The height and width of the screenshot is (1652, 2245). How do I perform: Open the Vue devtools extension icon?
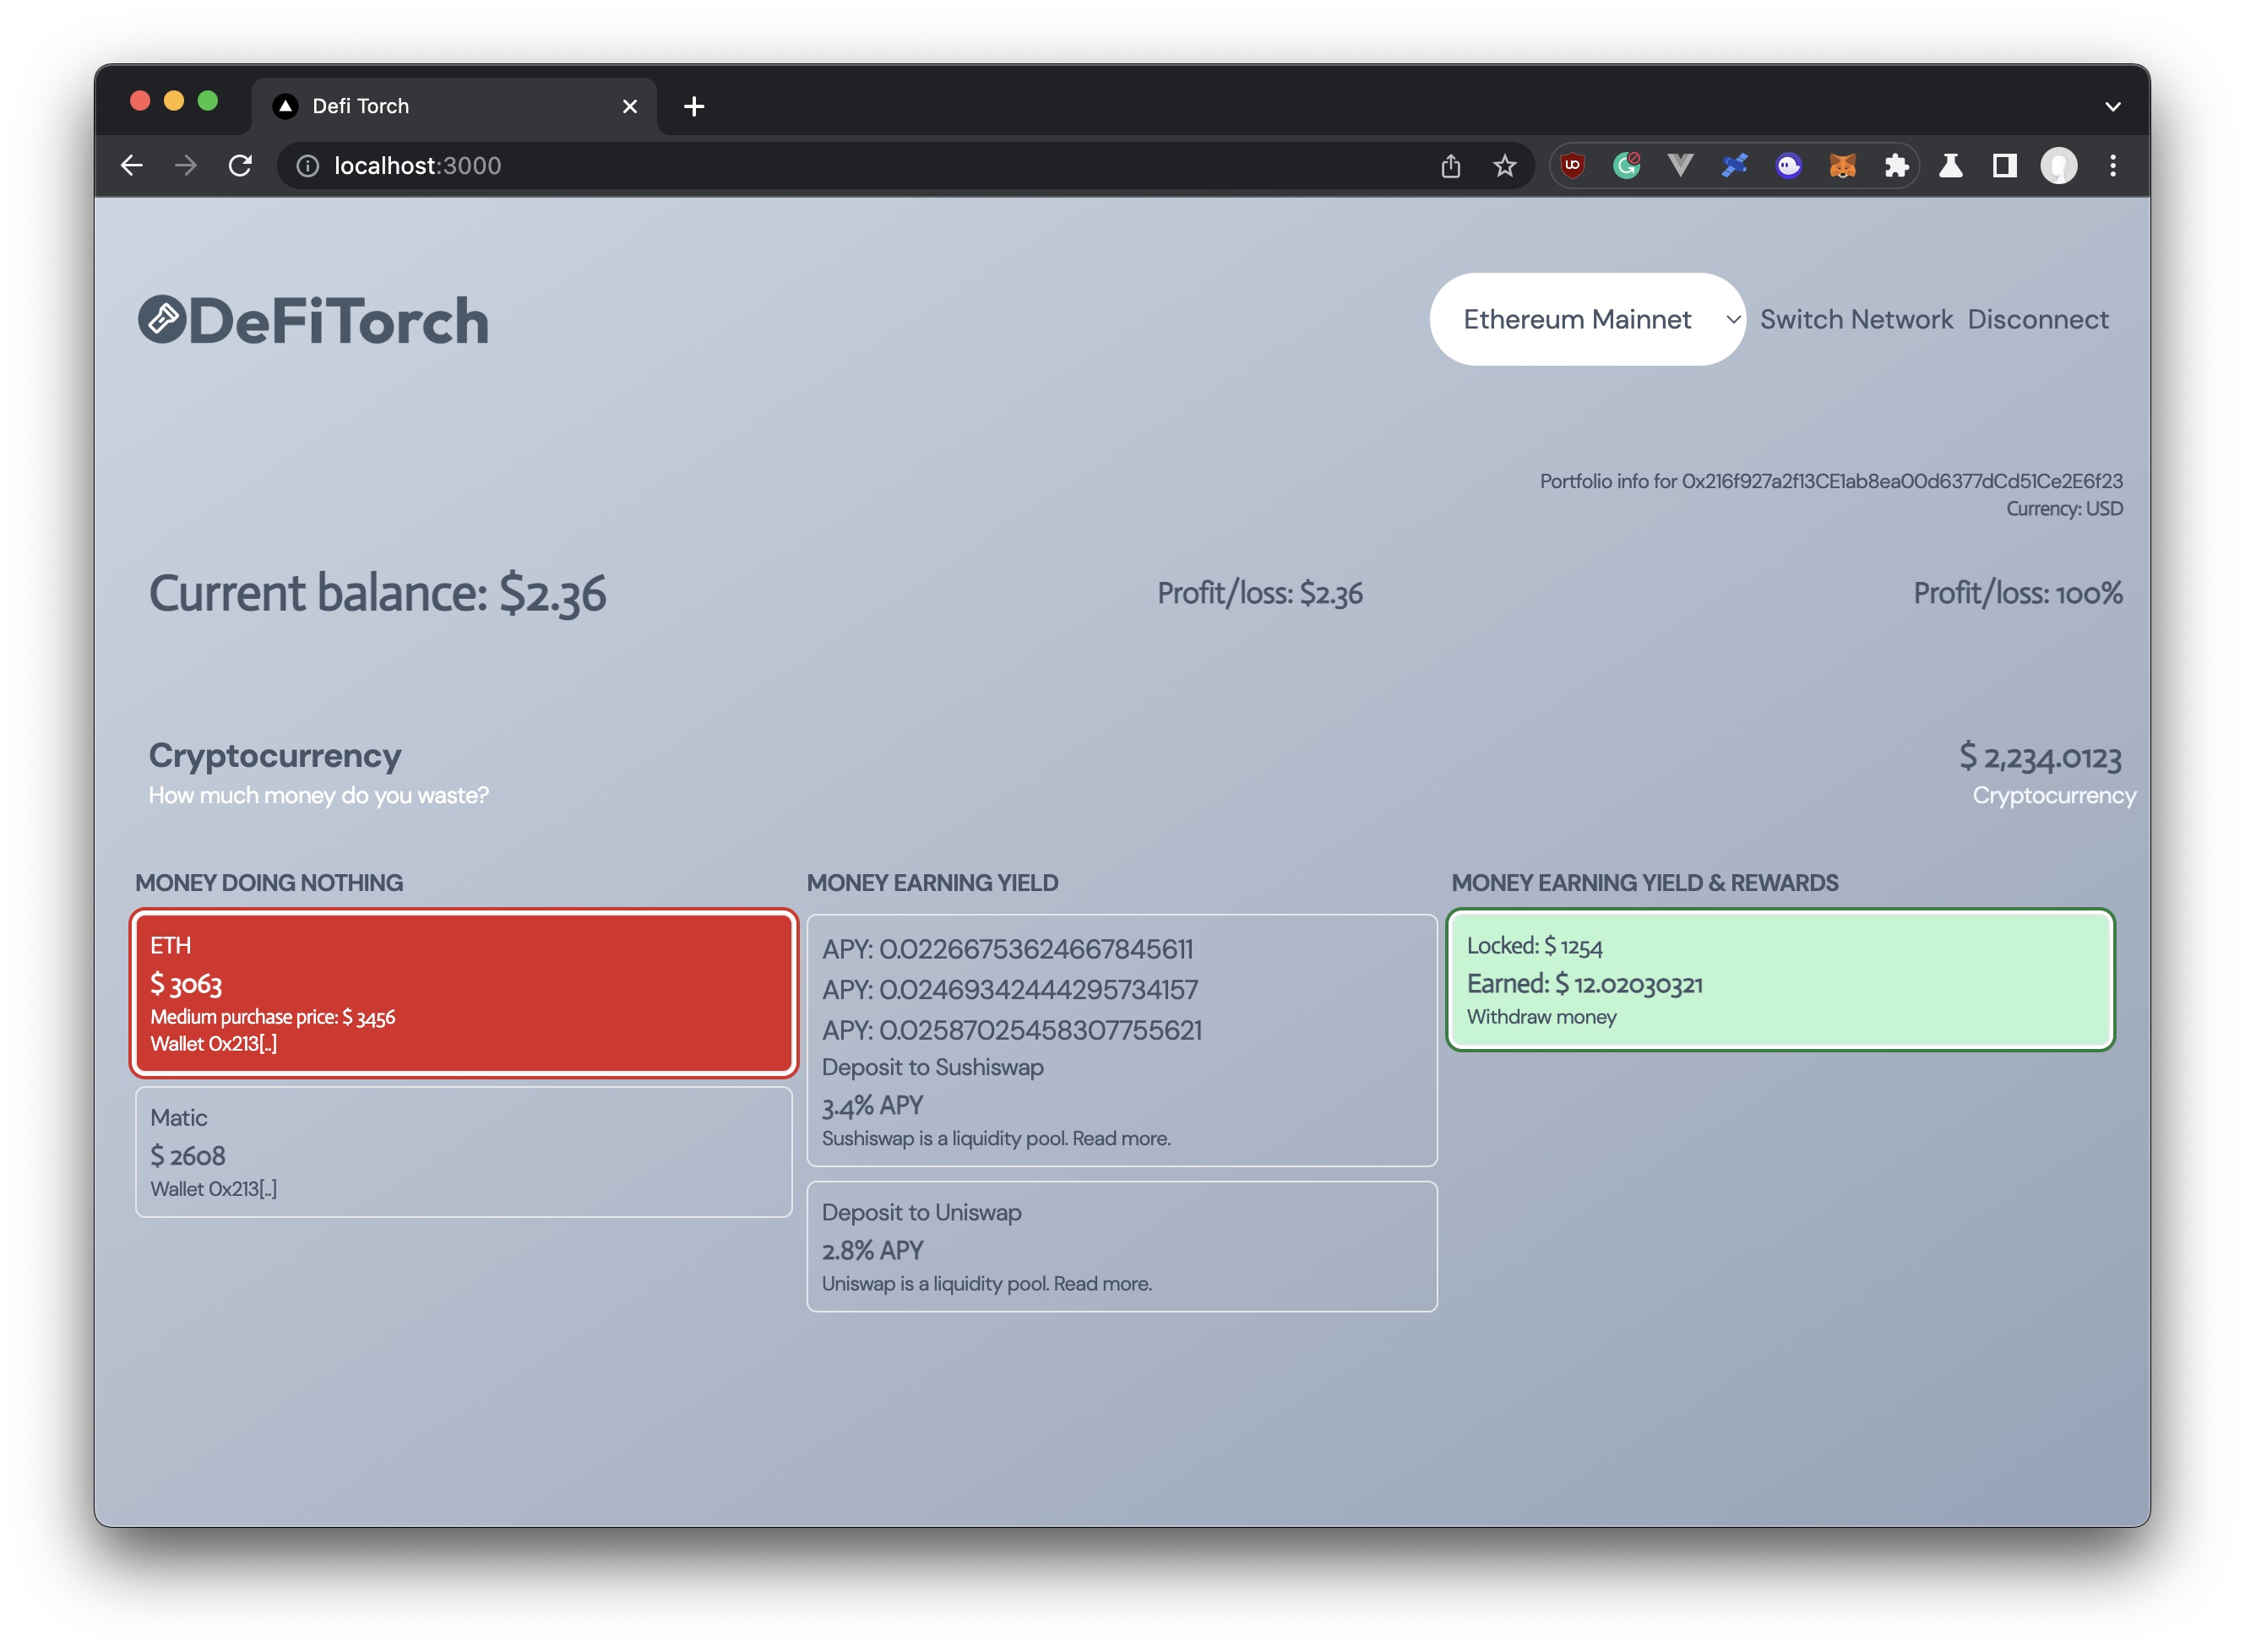coord(1681,165)
